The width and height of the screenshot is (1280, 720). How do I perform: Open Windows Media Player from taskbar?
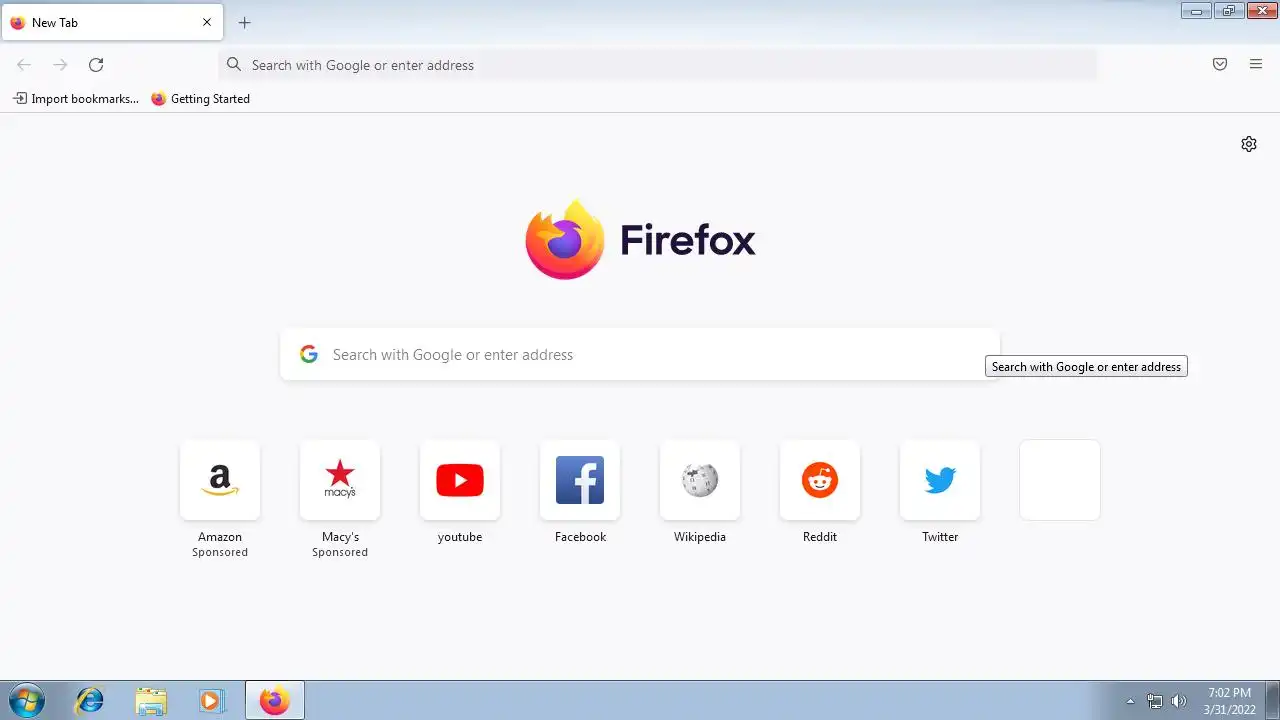click(x=210, y=700)
